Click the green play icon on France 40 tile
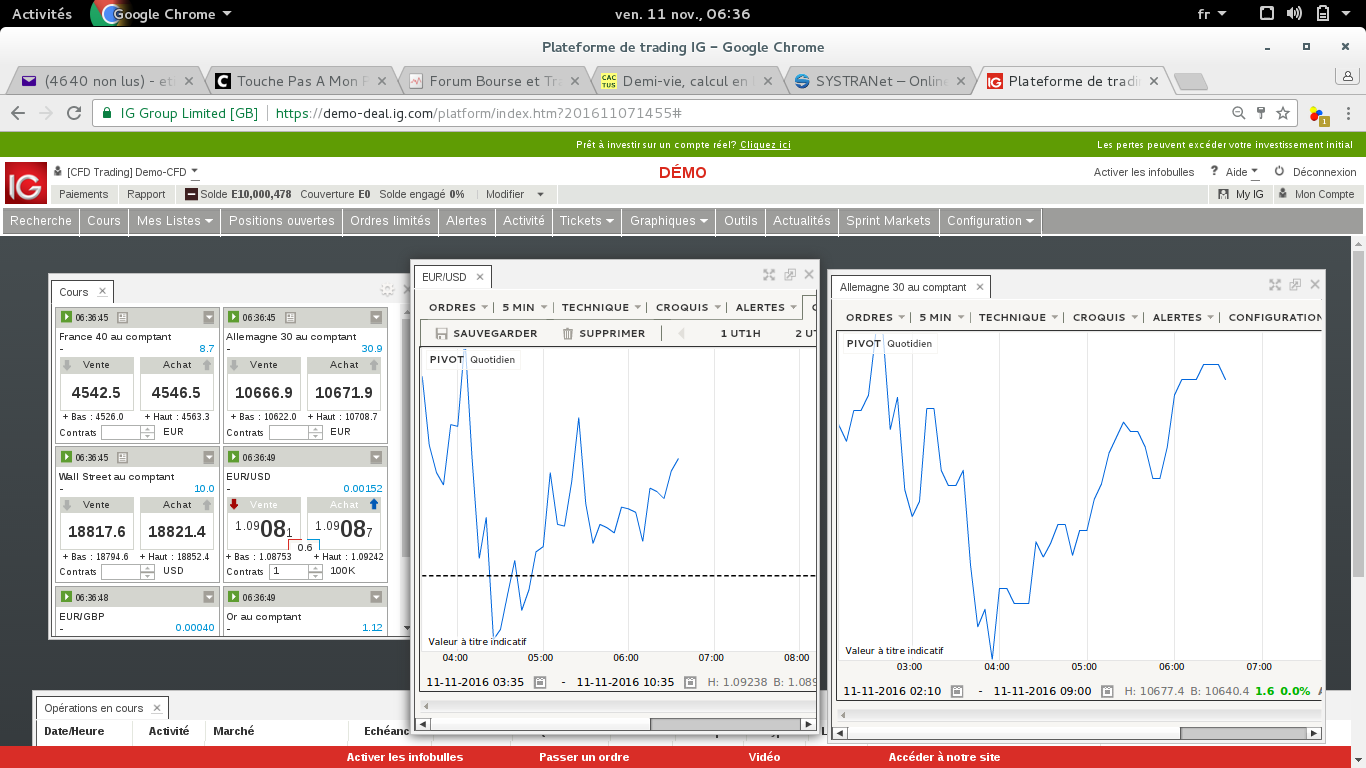Screen dimensions: 1366x768 coord(66,318)
